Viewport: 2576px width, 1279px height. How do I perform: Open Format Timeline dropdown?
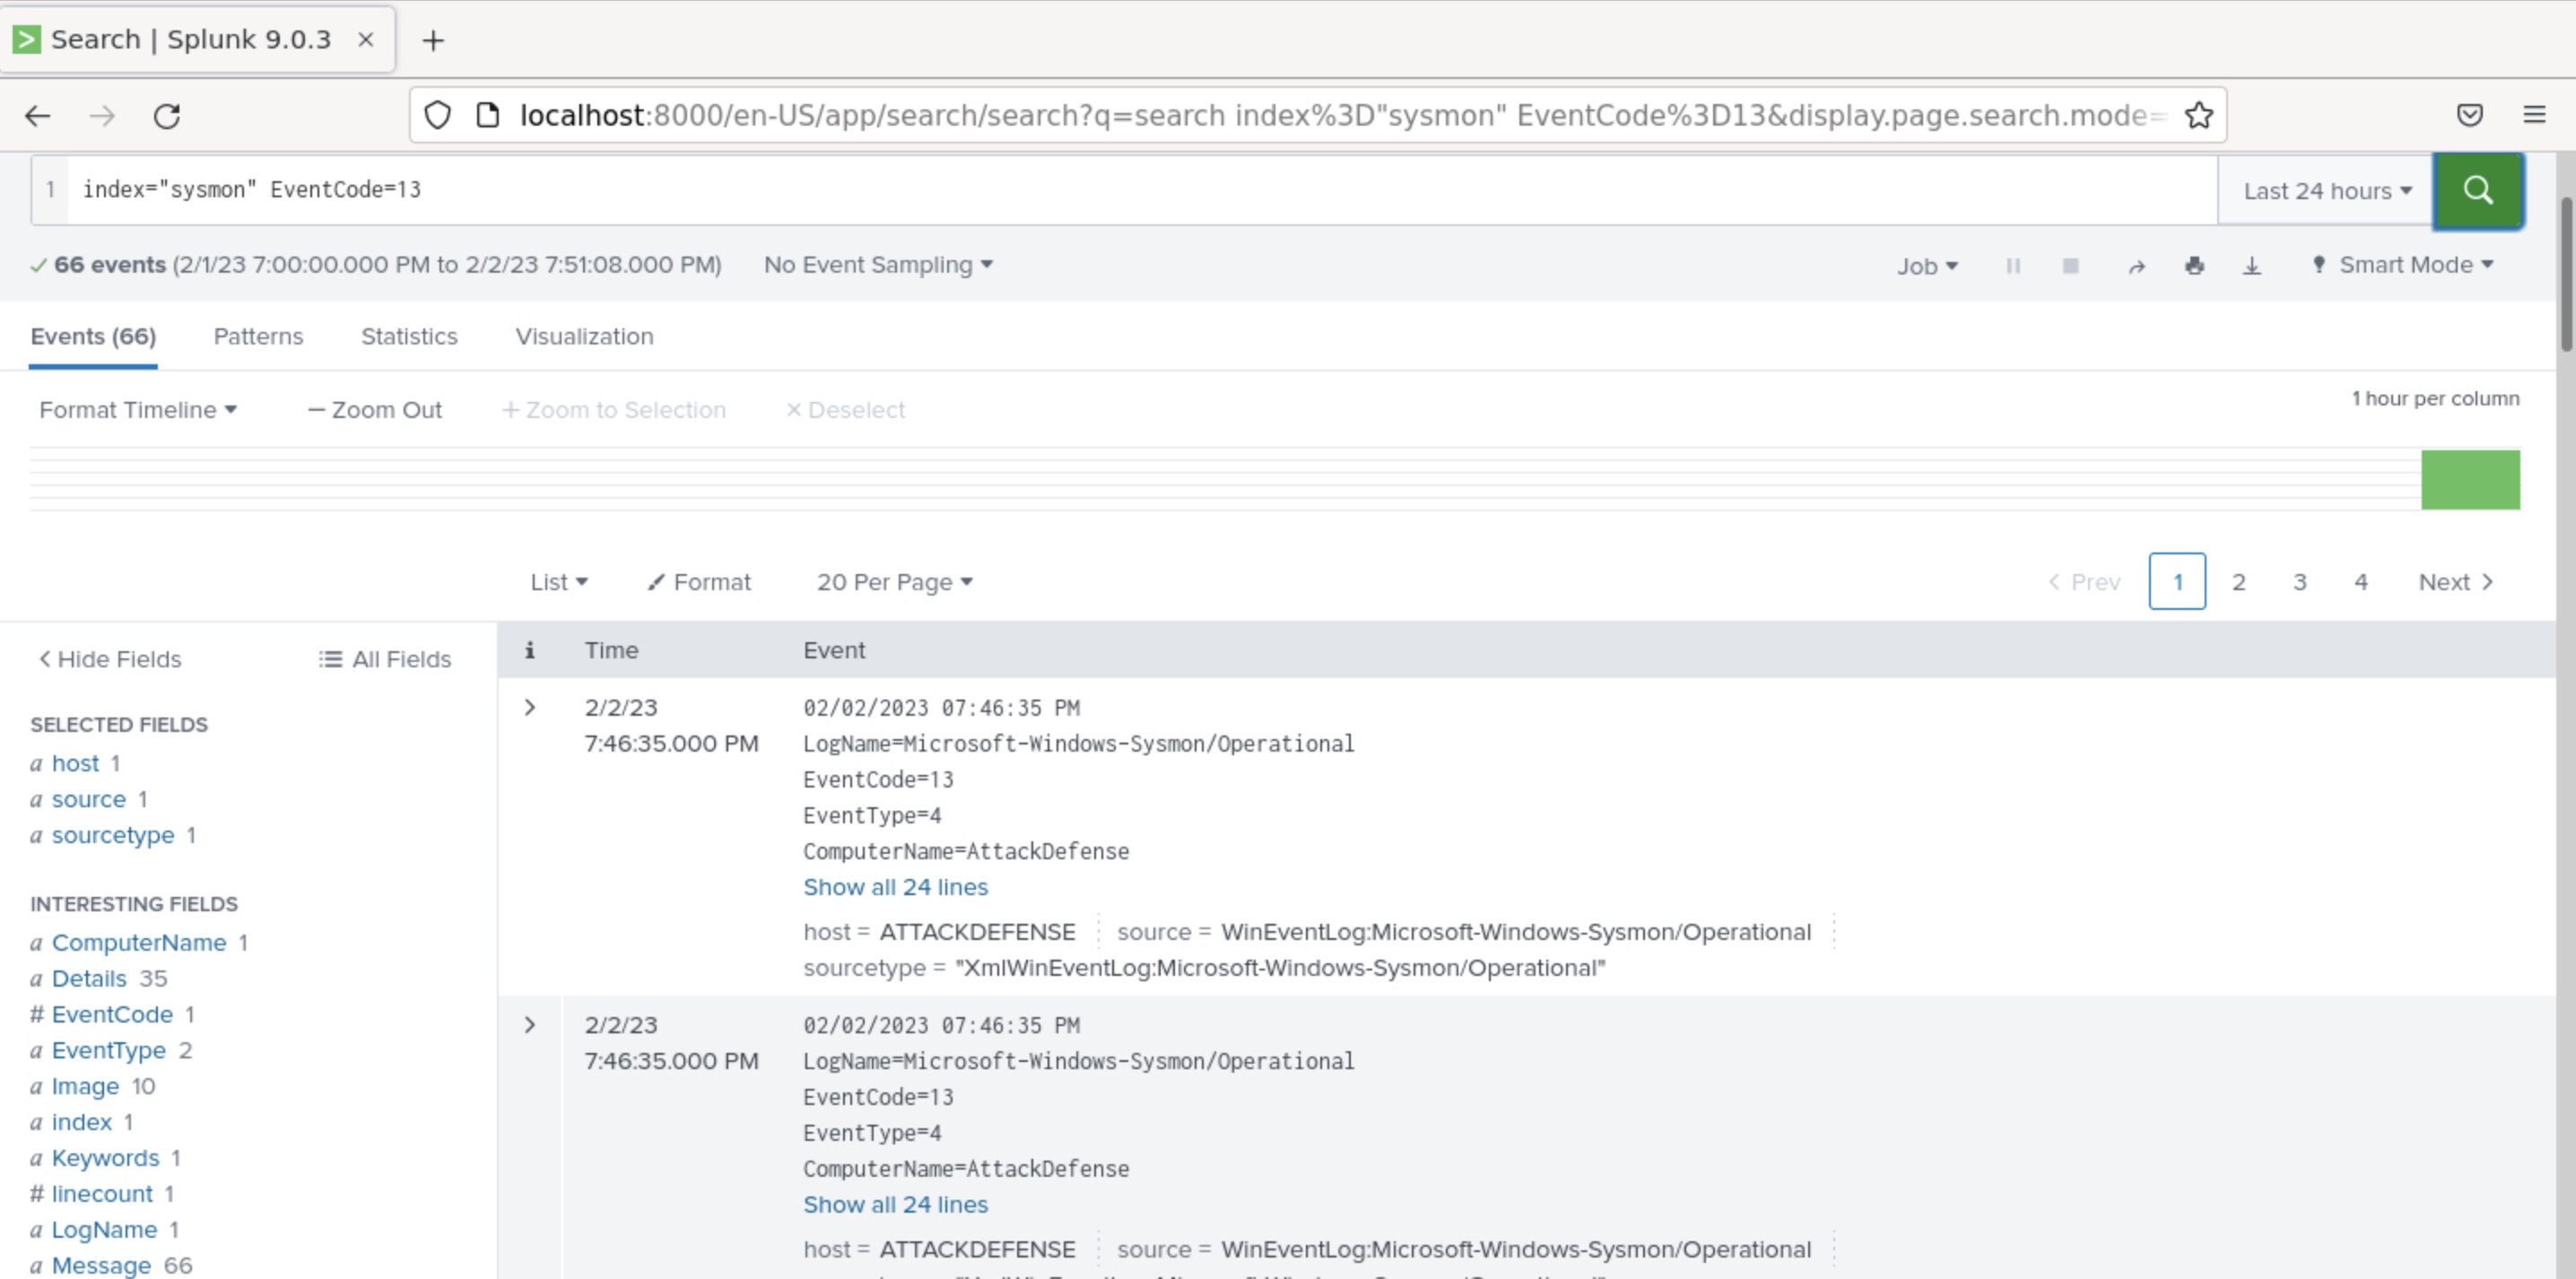[x=138, y=410]
